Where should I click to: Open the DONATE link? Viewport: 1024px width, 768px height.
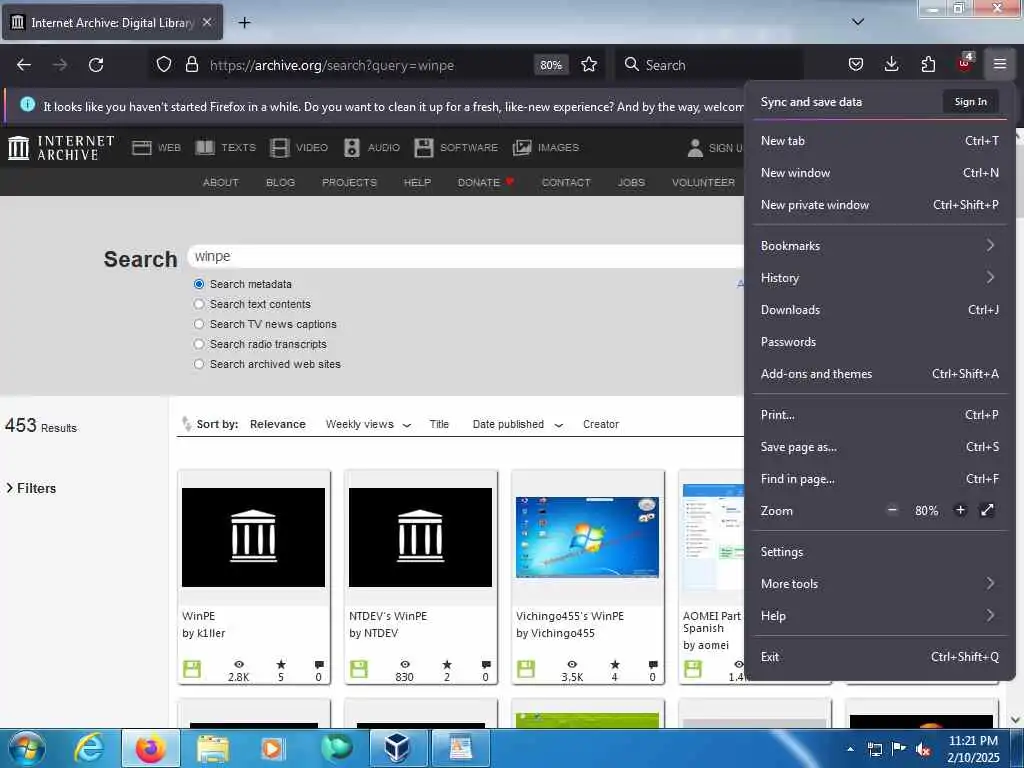coord(486,183)
